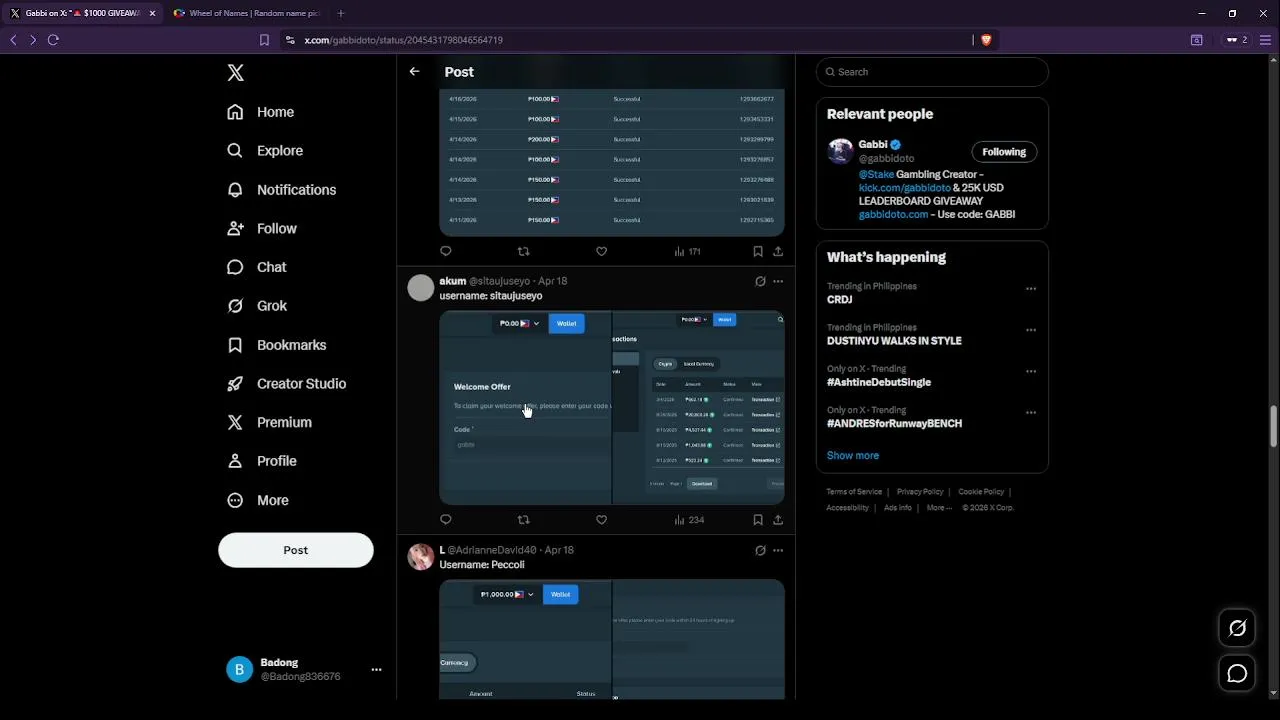Click the Following button for Gabbi
The width and height of the screenshot is (1280, 720).
[x=1004, y=152]
